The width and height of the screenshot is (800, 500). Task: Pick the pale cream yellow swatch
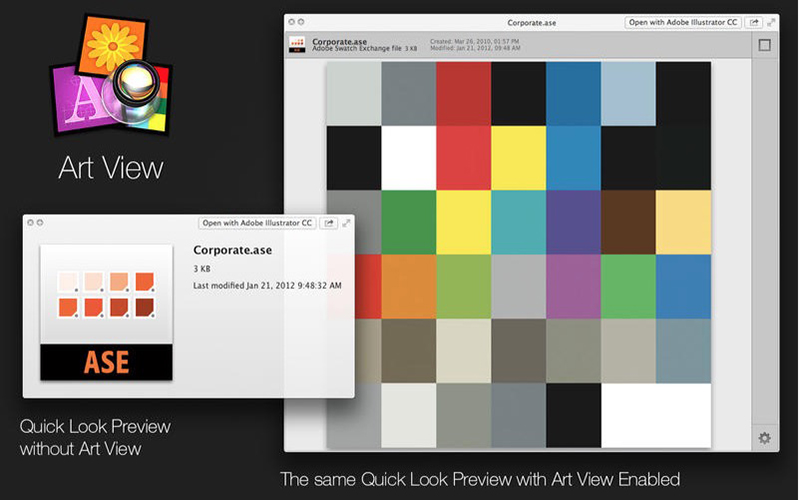click(x=683, y=222)
